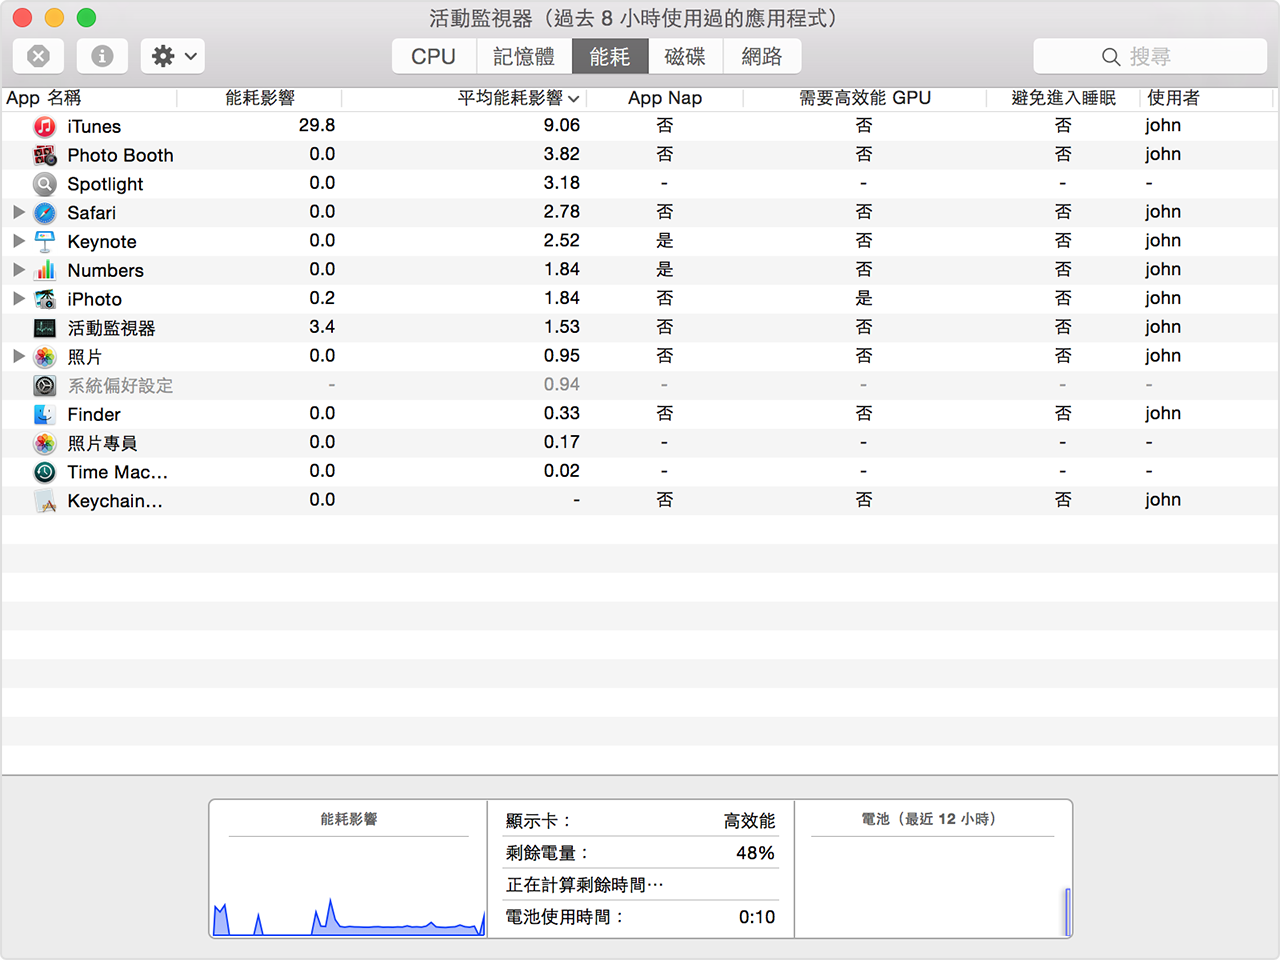Expand the 照片 process group
The image size is (1280, 960).
click(18, 356)
